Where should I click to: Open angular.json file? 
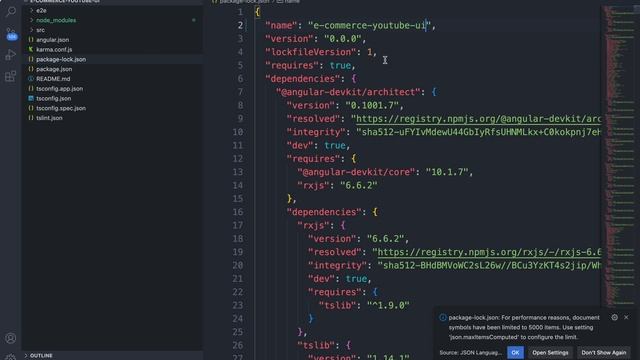[x=52, y=40]
